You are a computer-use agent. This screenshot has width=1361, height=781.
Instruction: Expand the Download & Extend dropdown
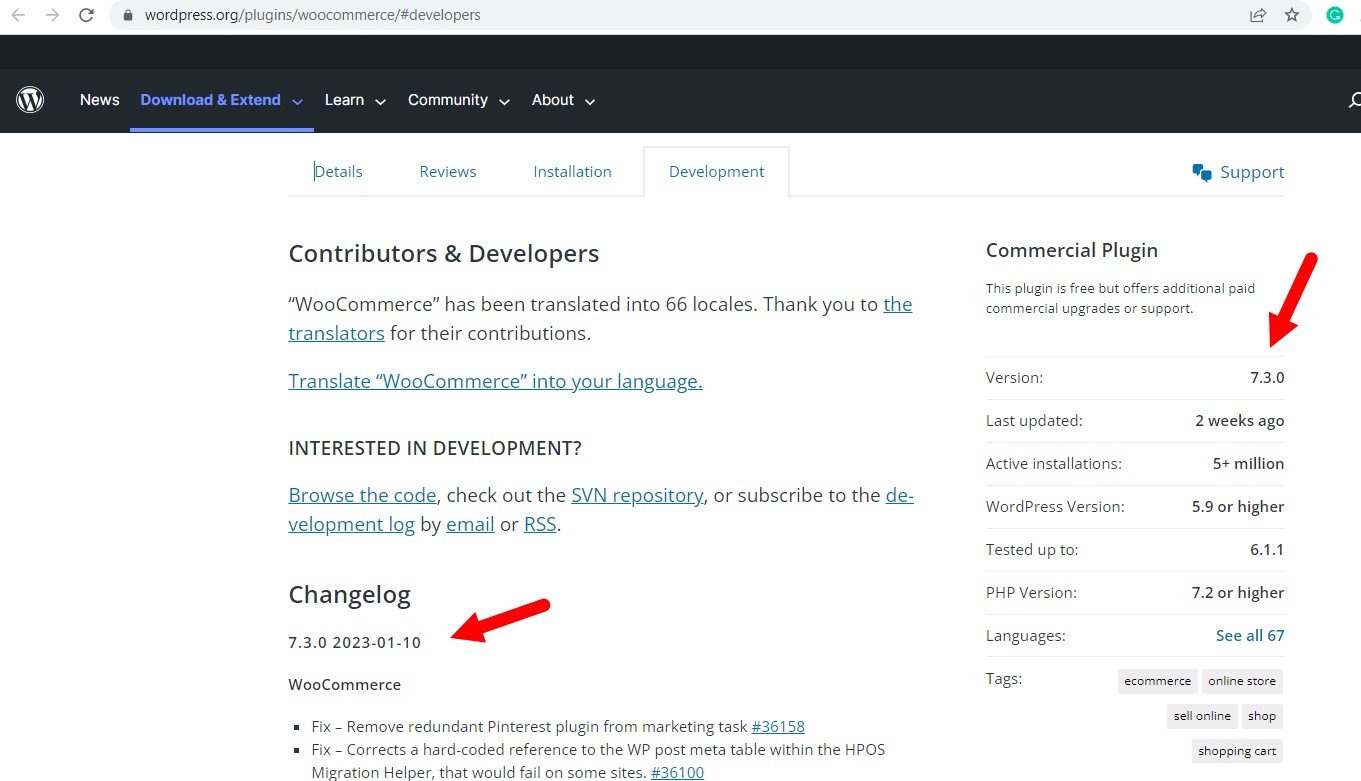tap(298, 100)
